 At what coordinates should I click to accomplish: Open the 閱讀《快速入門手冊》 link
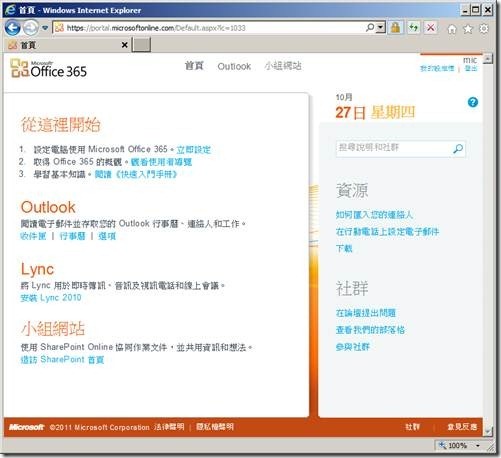(136, 174)
